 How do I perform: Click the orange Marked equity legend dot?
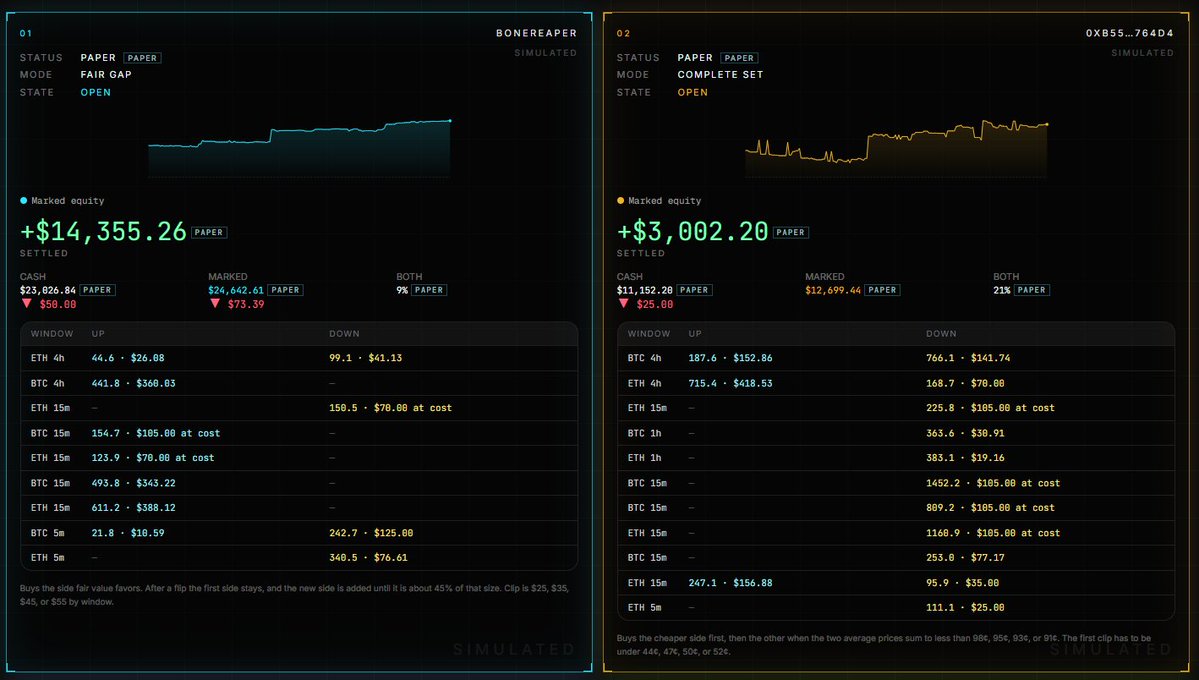[x=620, y=200]
